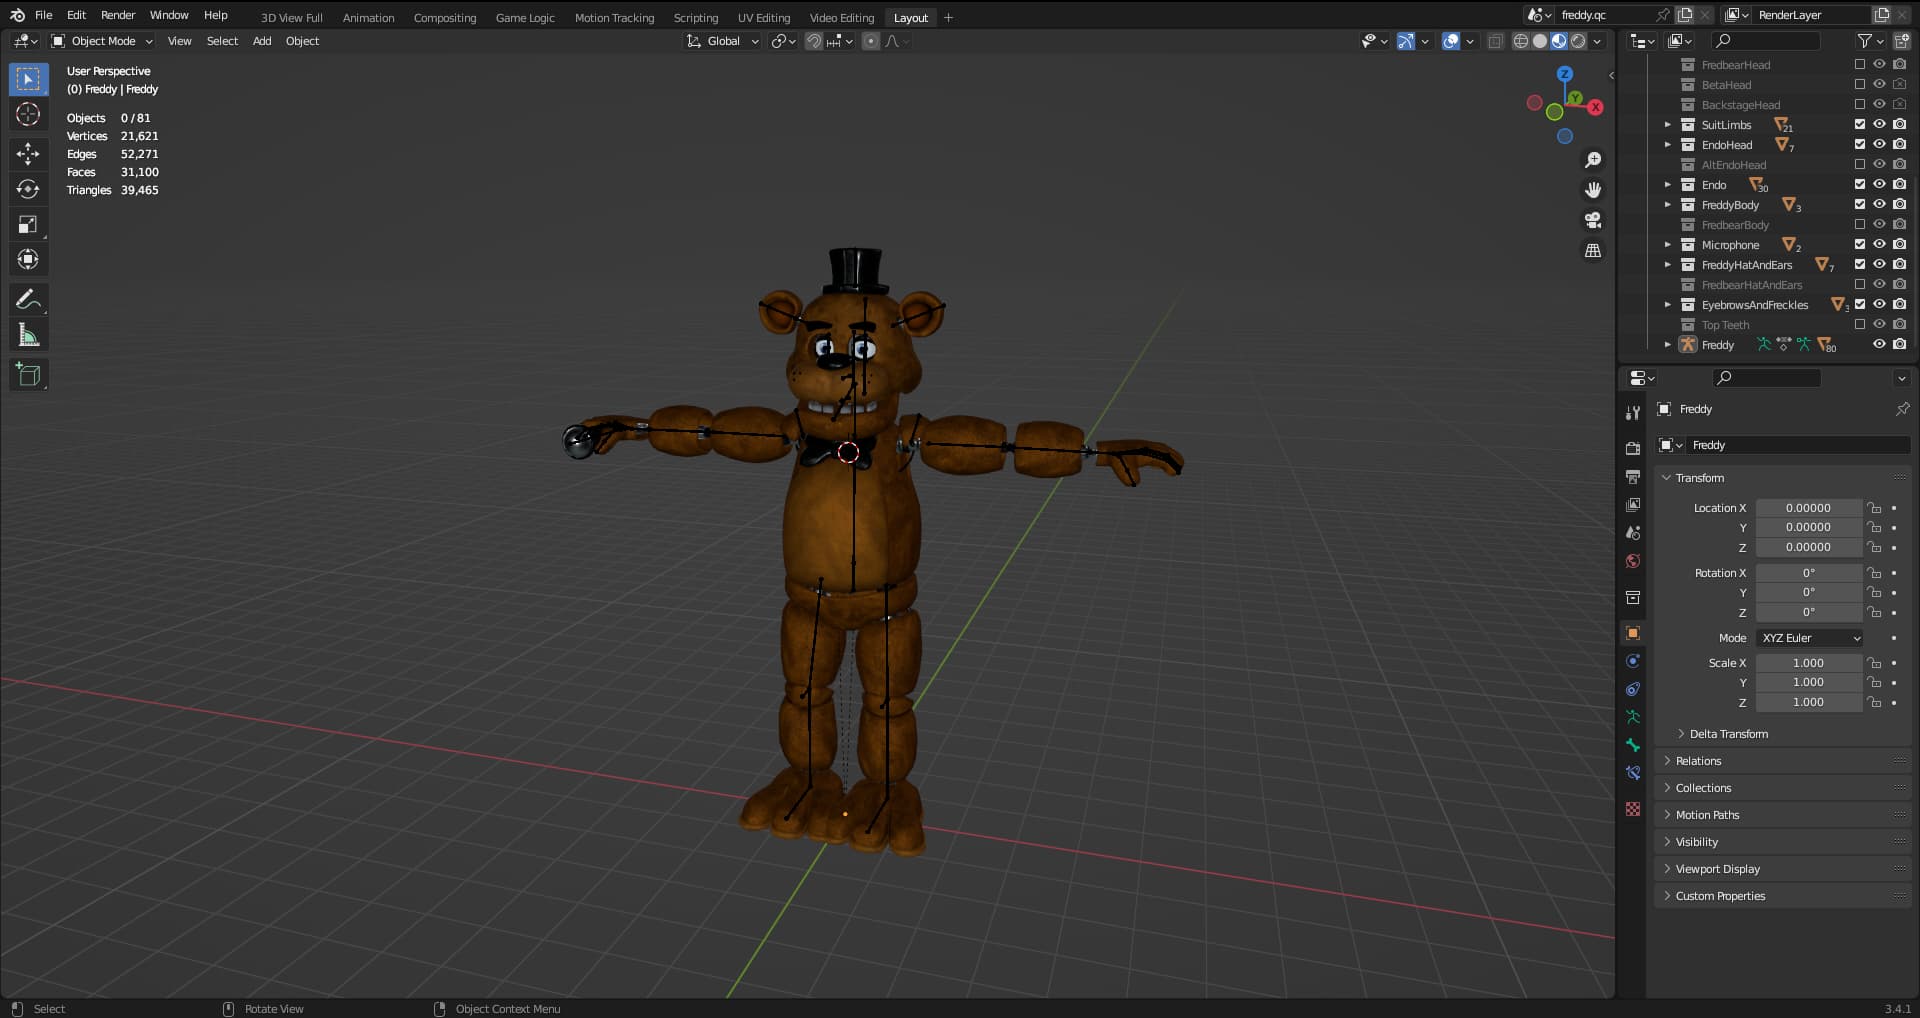This screenshot has height=1018, width=1920.
Task: Open the Physics properties tab
Action: tap(1633, 661)
